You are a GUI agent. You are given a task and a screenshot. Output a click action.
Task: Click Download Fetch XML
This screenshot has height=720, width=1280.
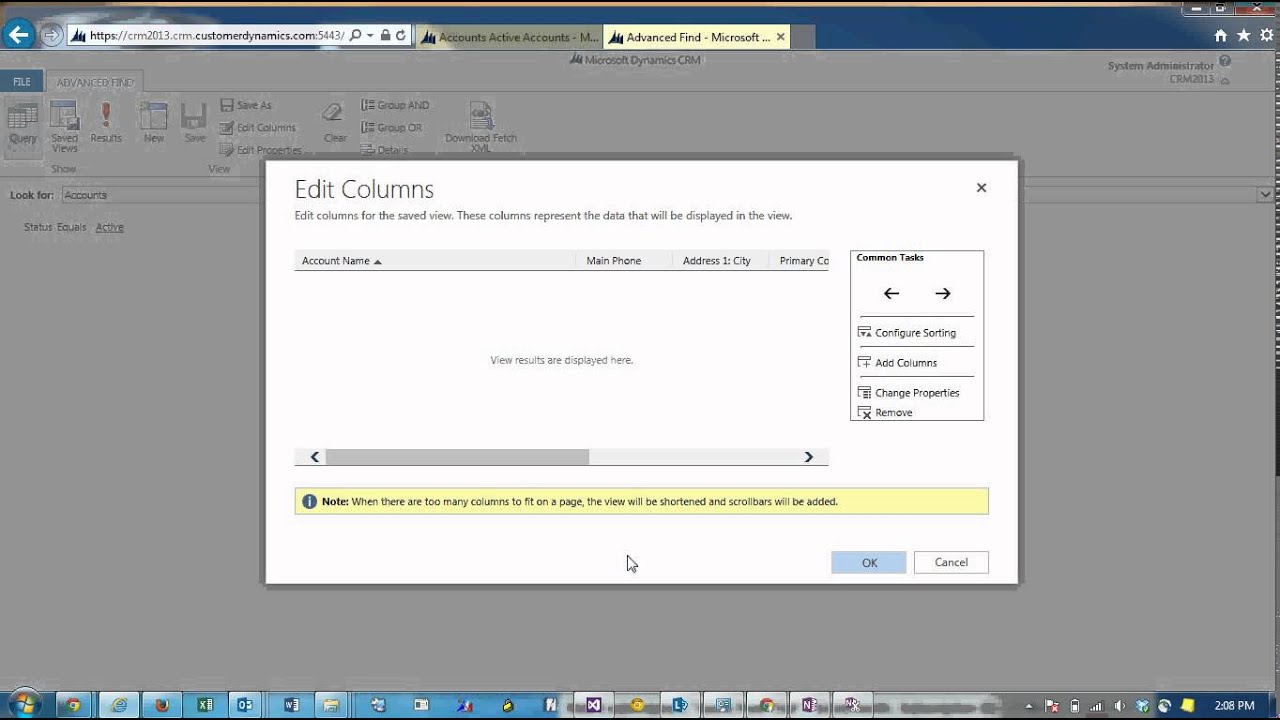[481, 127]
